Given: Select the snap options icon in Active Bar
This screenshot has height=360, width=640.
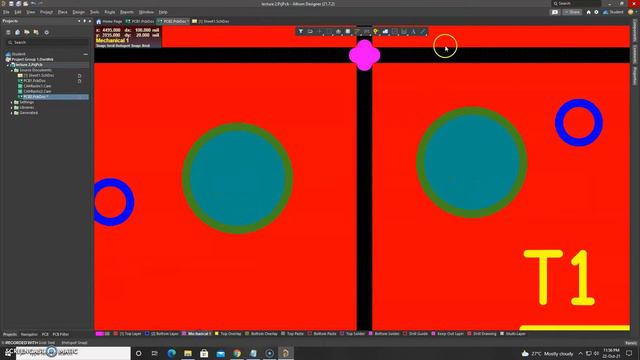Looking at the screenshot, I should click(x=310, y=31).
